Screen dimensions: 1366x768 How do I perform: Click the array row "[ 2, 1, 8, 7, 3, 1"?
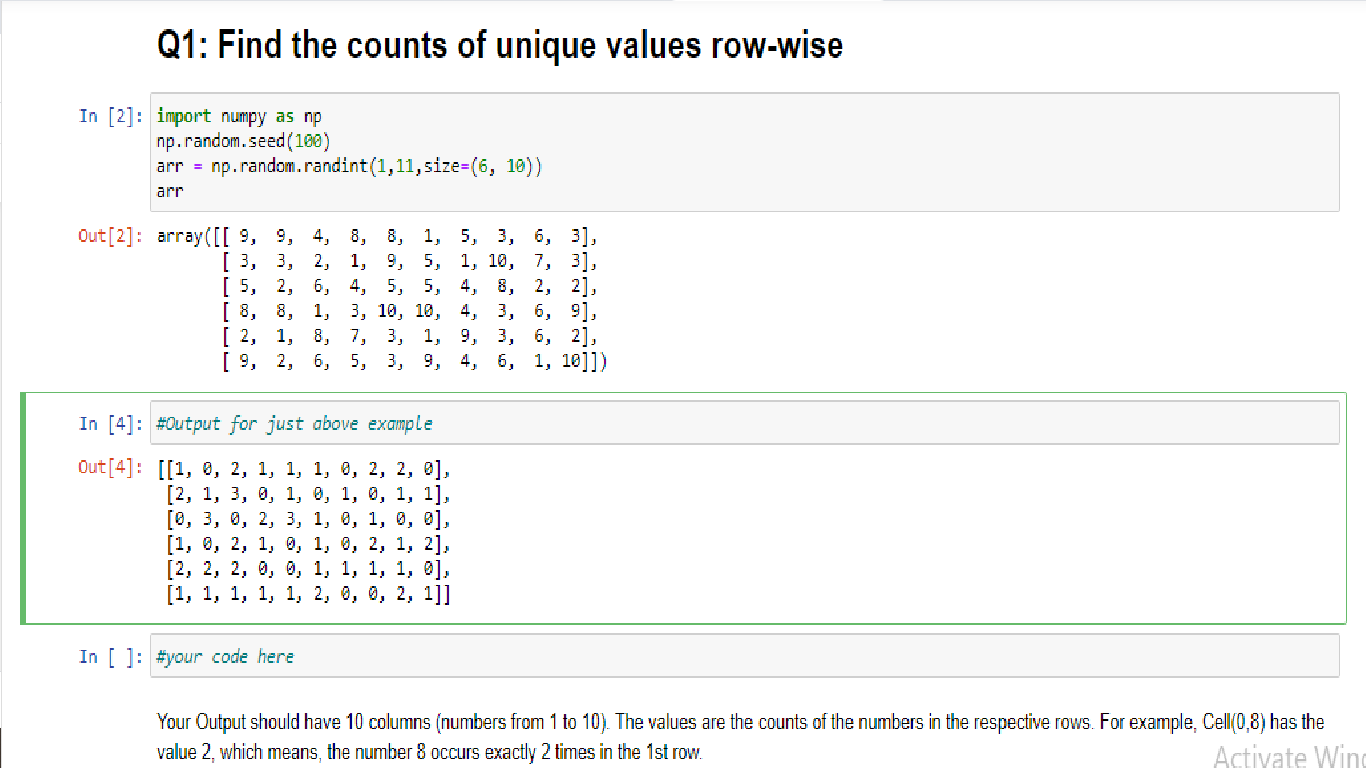tap(410, 335)
